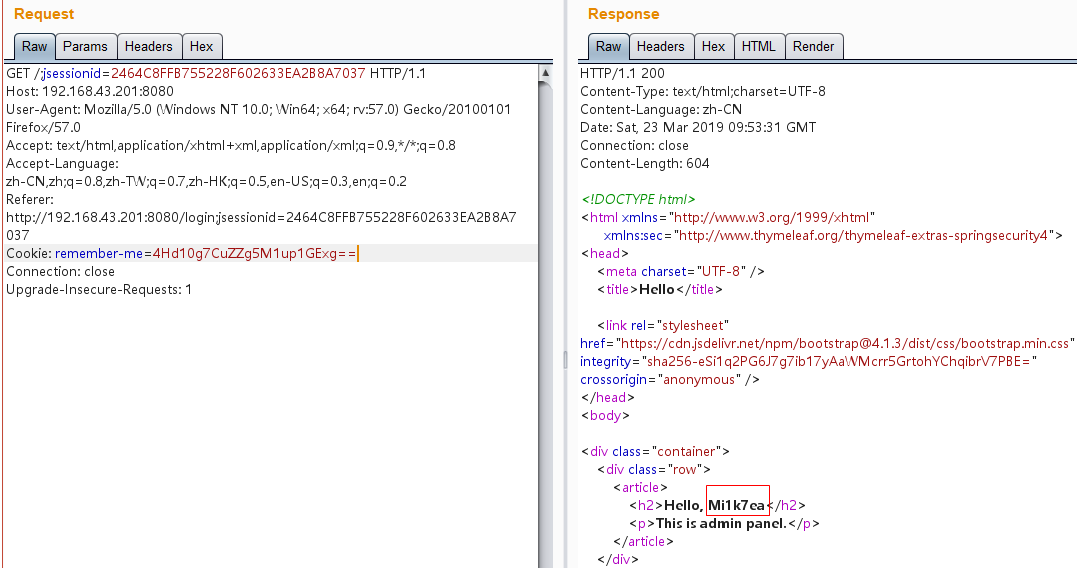Click the Host header line in request
This screenshot has height=568, width=1077.
[x=75, y=92]
